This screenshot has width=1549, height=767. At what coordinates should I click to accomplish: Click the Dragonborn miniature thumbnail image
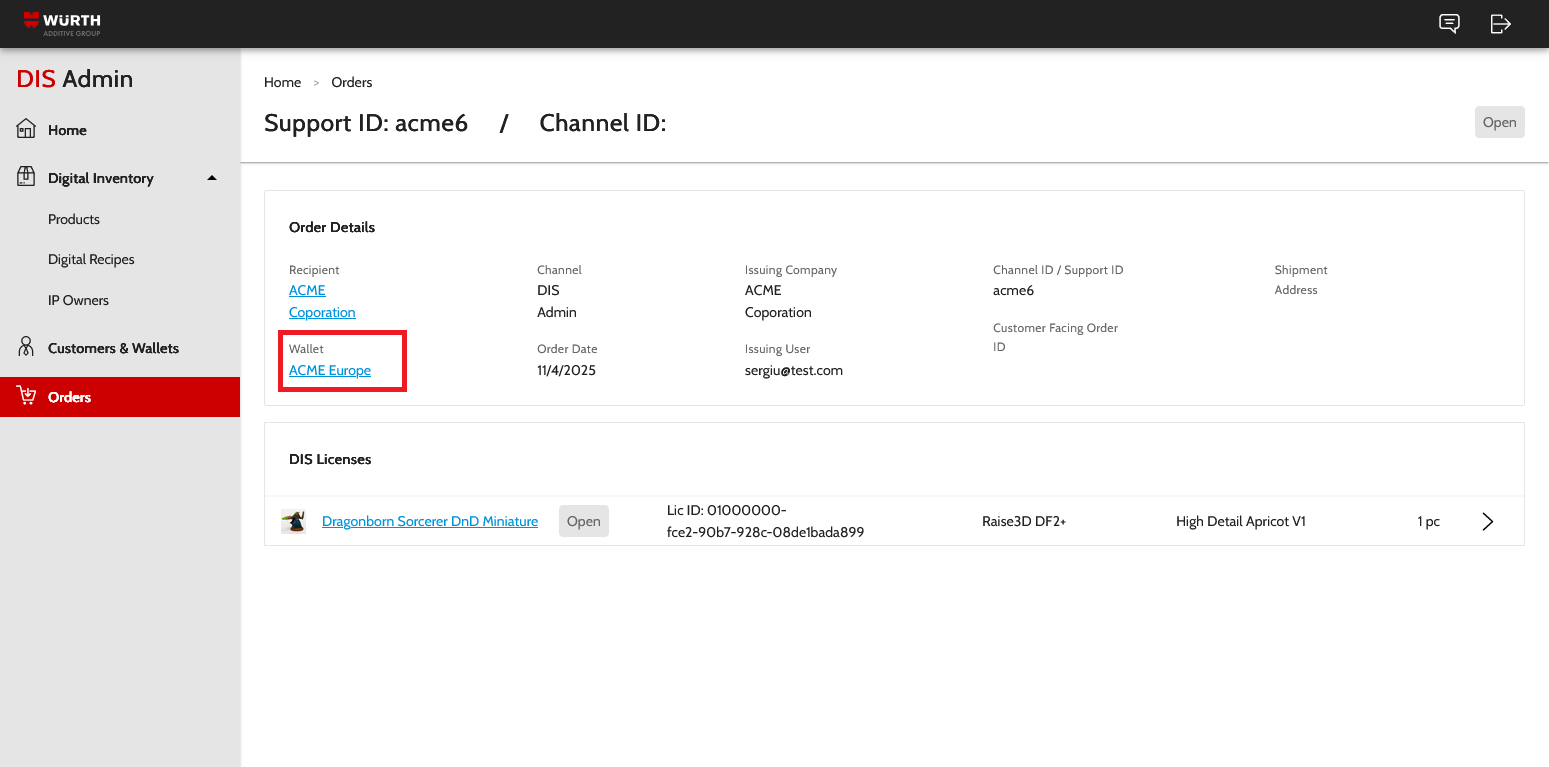[x=293, y=521]
